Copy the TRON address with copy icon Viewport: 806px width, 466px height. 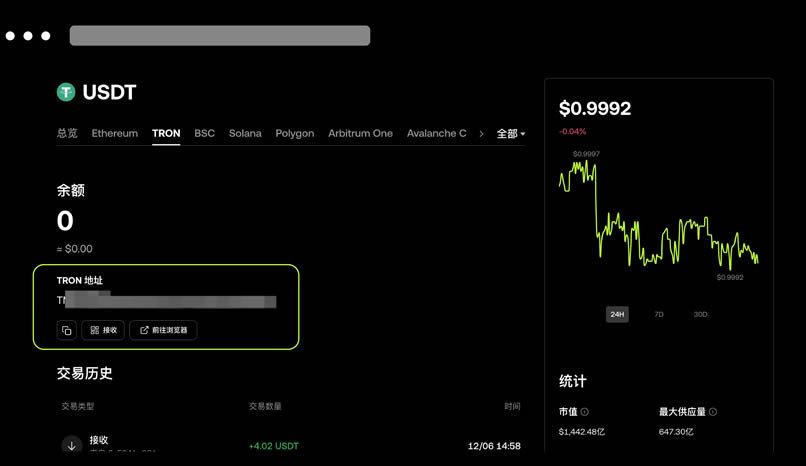[67, 330]
